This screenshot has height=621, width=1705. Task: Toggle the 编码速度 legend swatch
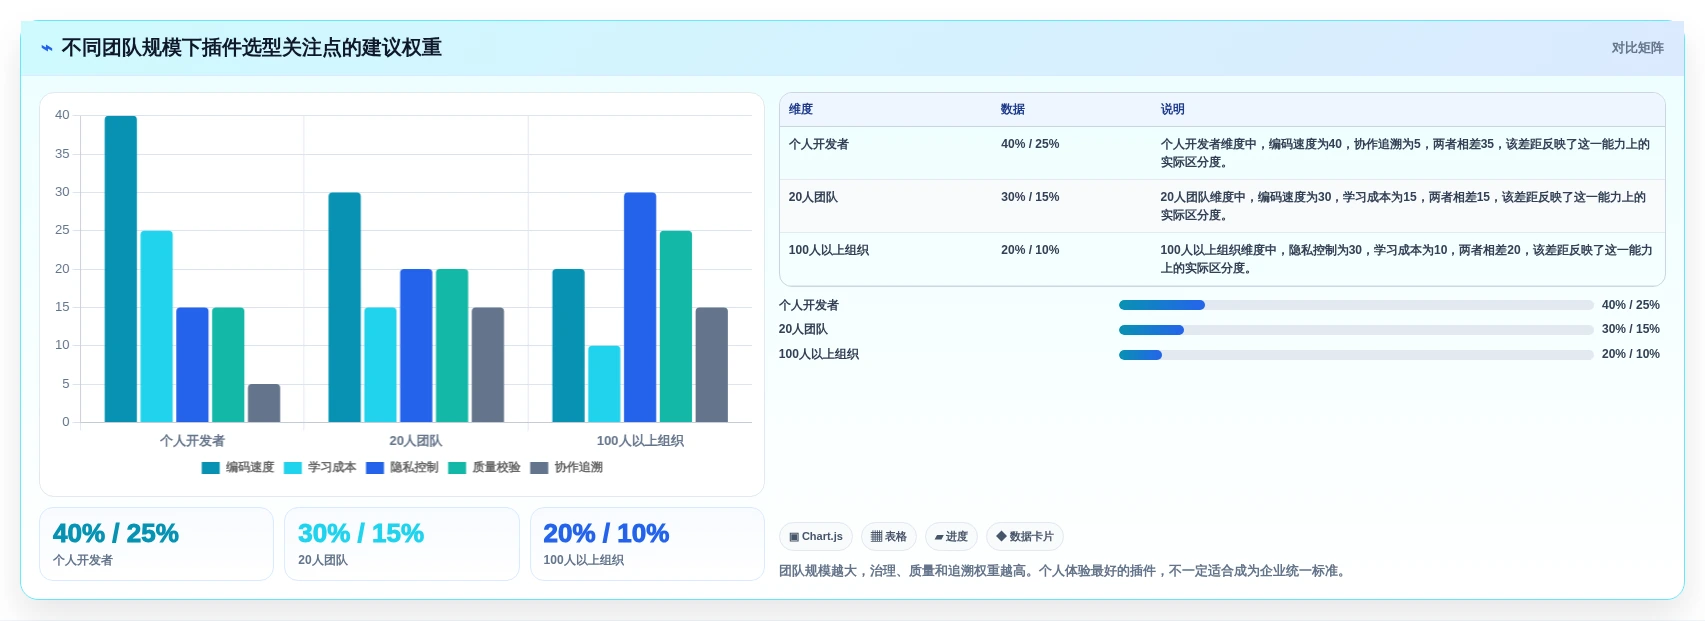(210, 468)
